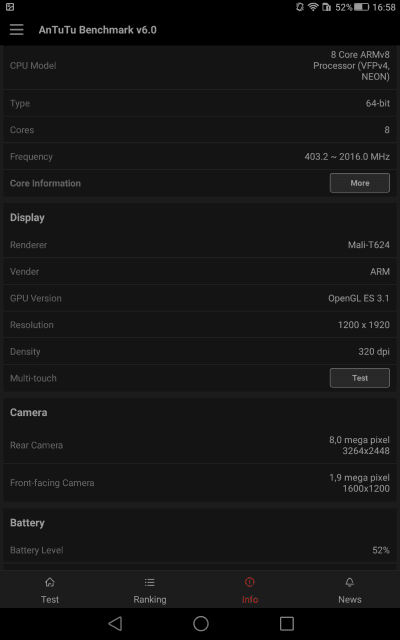Tap the battery indicator in status bar
Viewport: 400px width, 640px height.
click(x=361, y=7)
